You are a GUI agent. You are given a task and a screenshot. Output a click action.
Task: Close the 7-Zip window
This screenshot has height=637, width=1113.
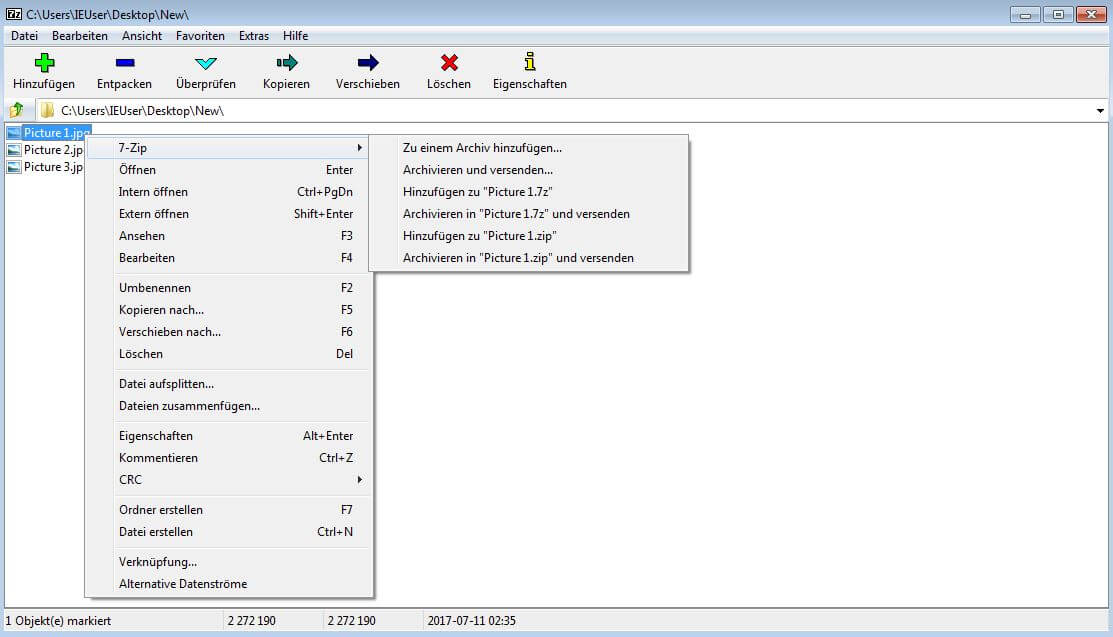[x=1091, y=14]
